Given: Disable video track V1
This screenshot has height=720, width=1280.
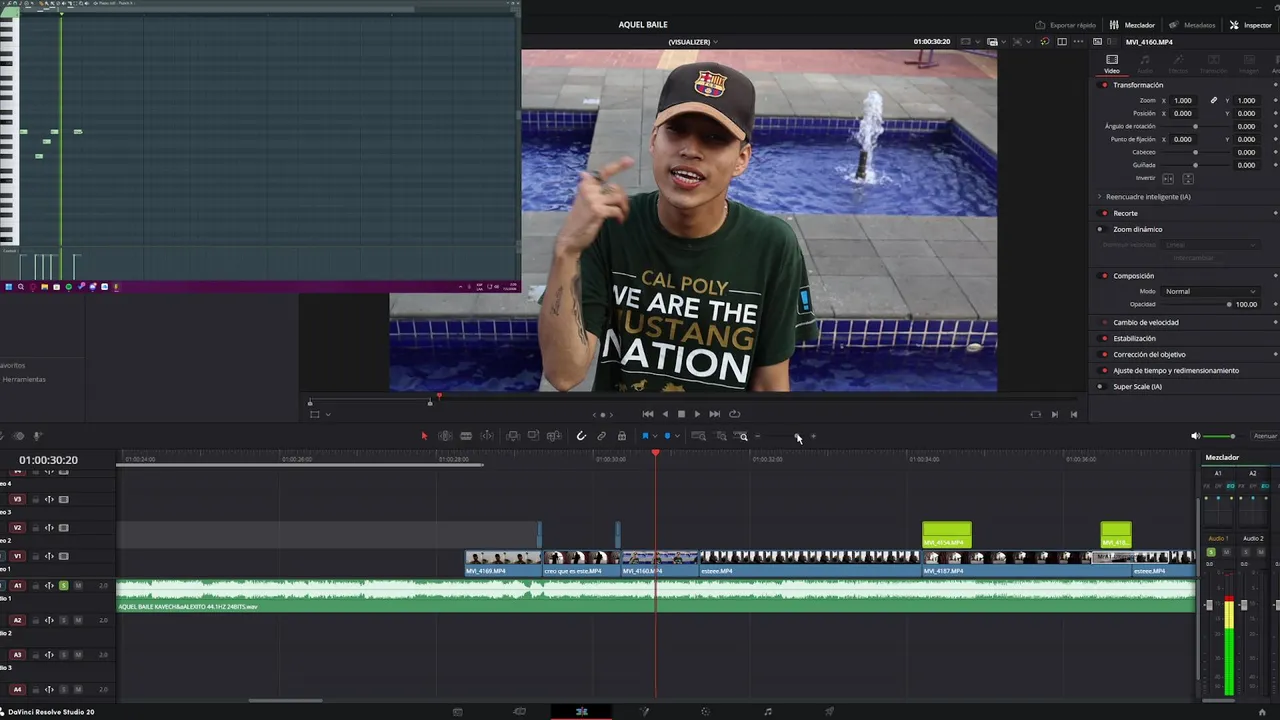Looking at the screenshot, I should click(x=64, y=556).
